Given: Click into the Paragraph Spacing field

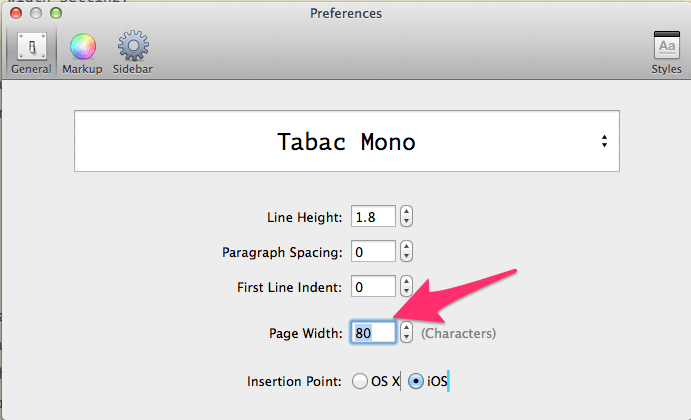Looking at the screenshot, I should click(373, 251).
